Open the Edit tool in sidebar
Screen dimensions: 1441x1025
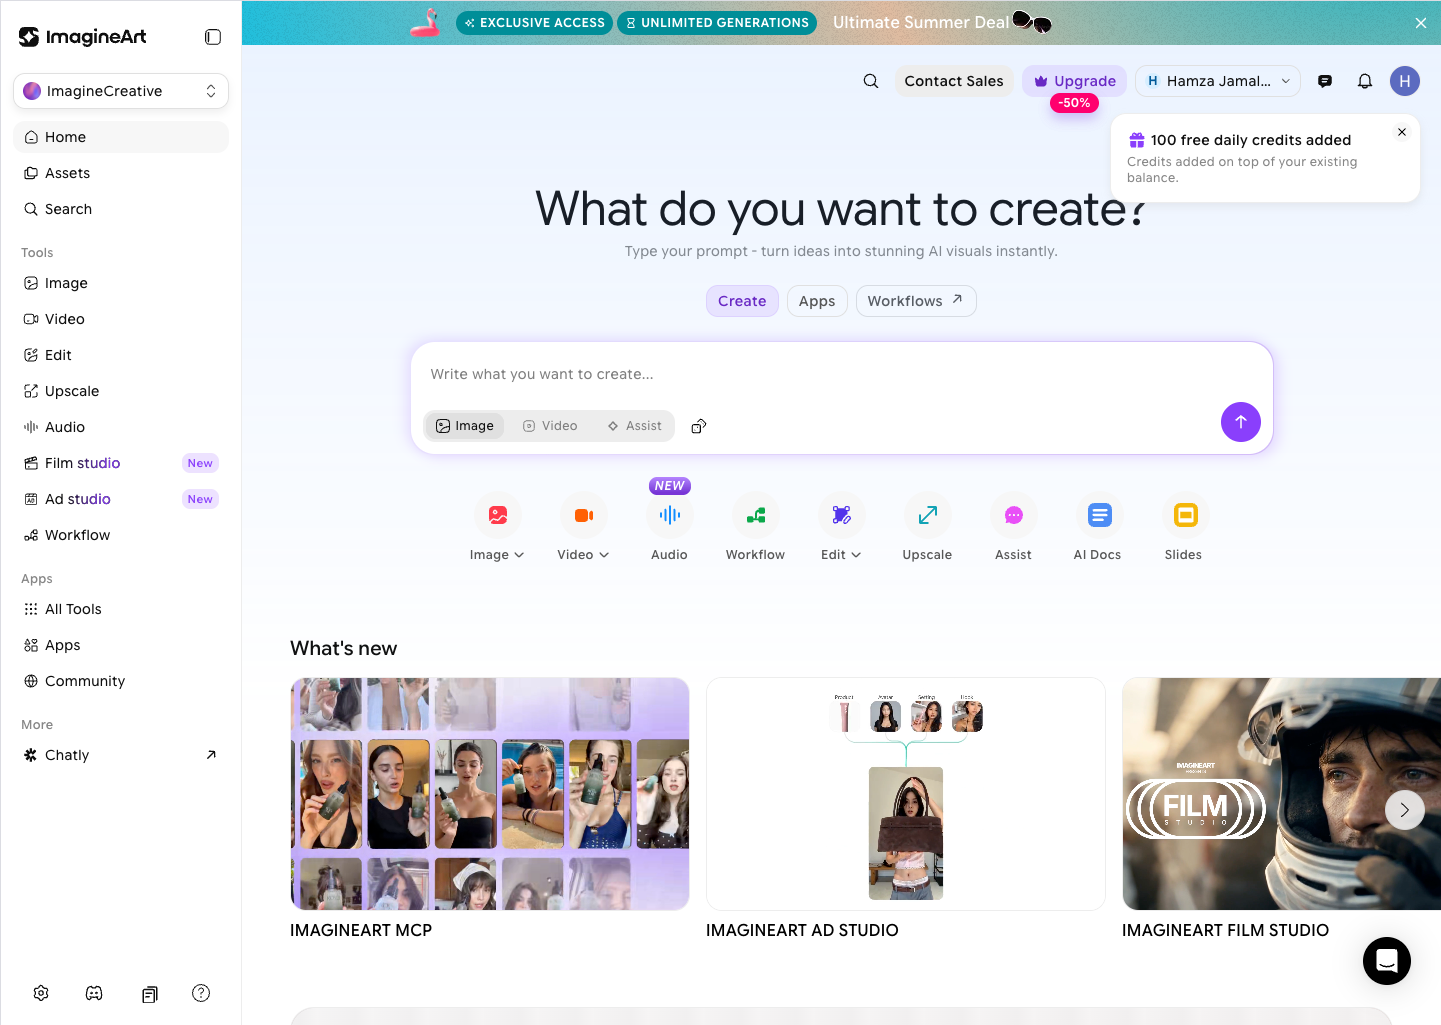click(121, 355)
